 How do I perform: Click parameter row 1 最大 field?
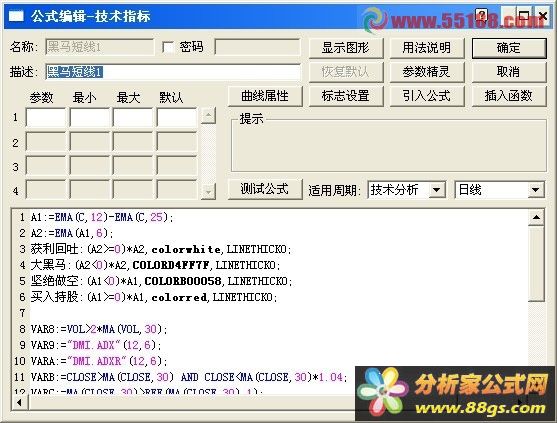(133, 118)
